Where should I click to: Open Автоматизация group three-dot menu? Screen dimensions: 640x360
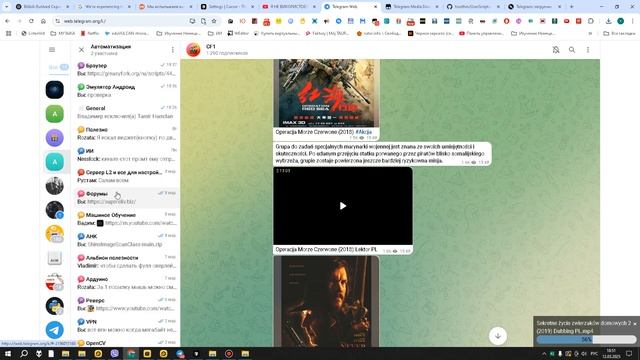[x=173, y=50]
